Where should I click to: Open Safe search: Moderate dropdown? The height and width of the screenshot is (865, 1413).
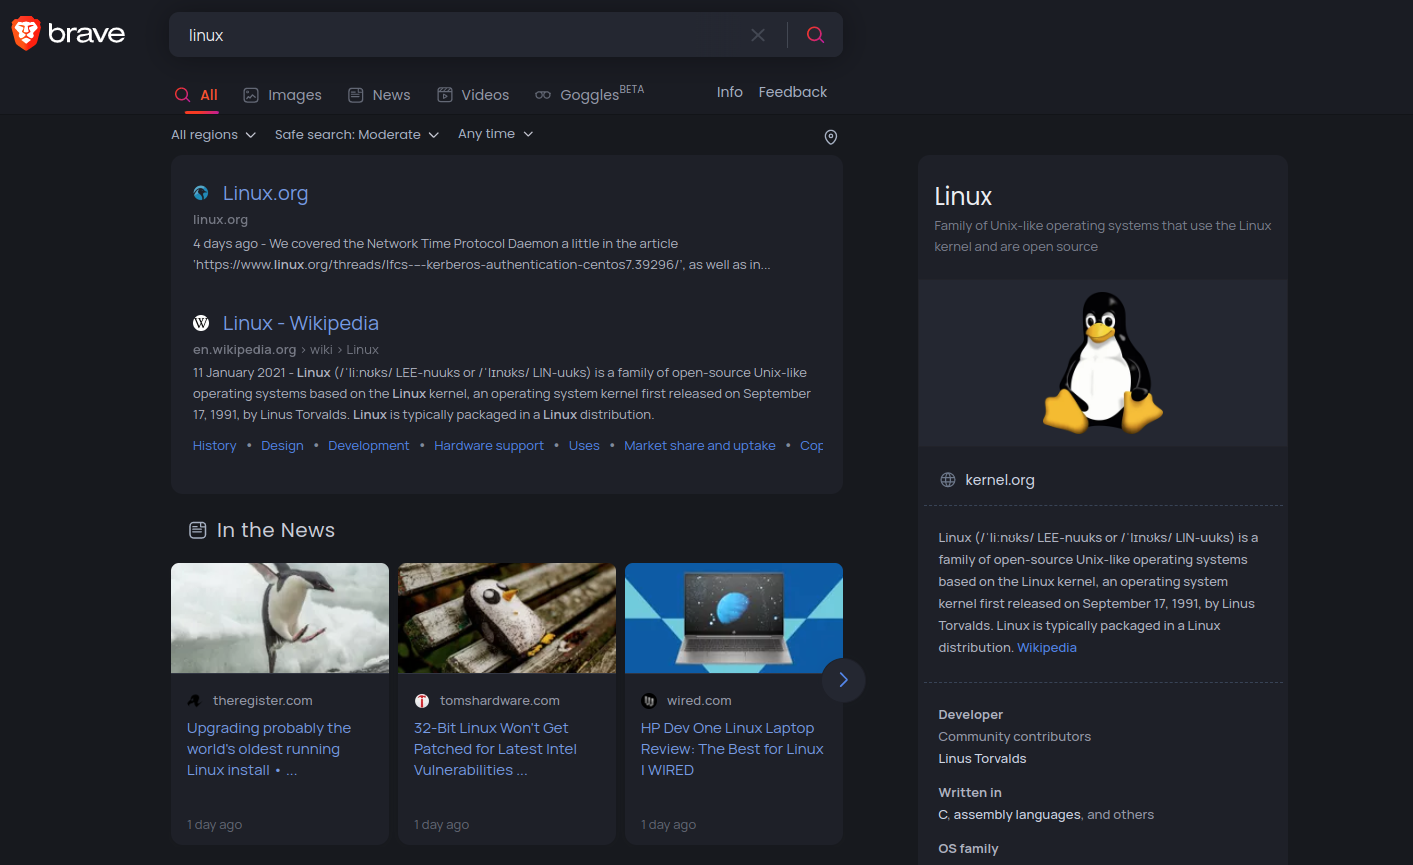357,135
